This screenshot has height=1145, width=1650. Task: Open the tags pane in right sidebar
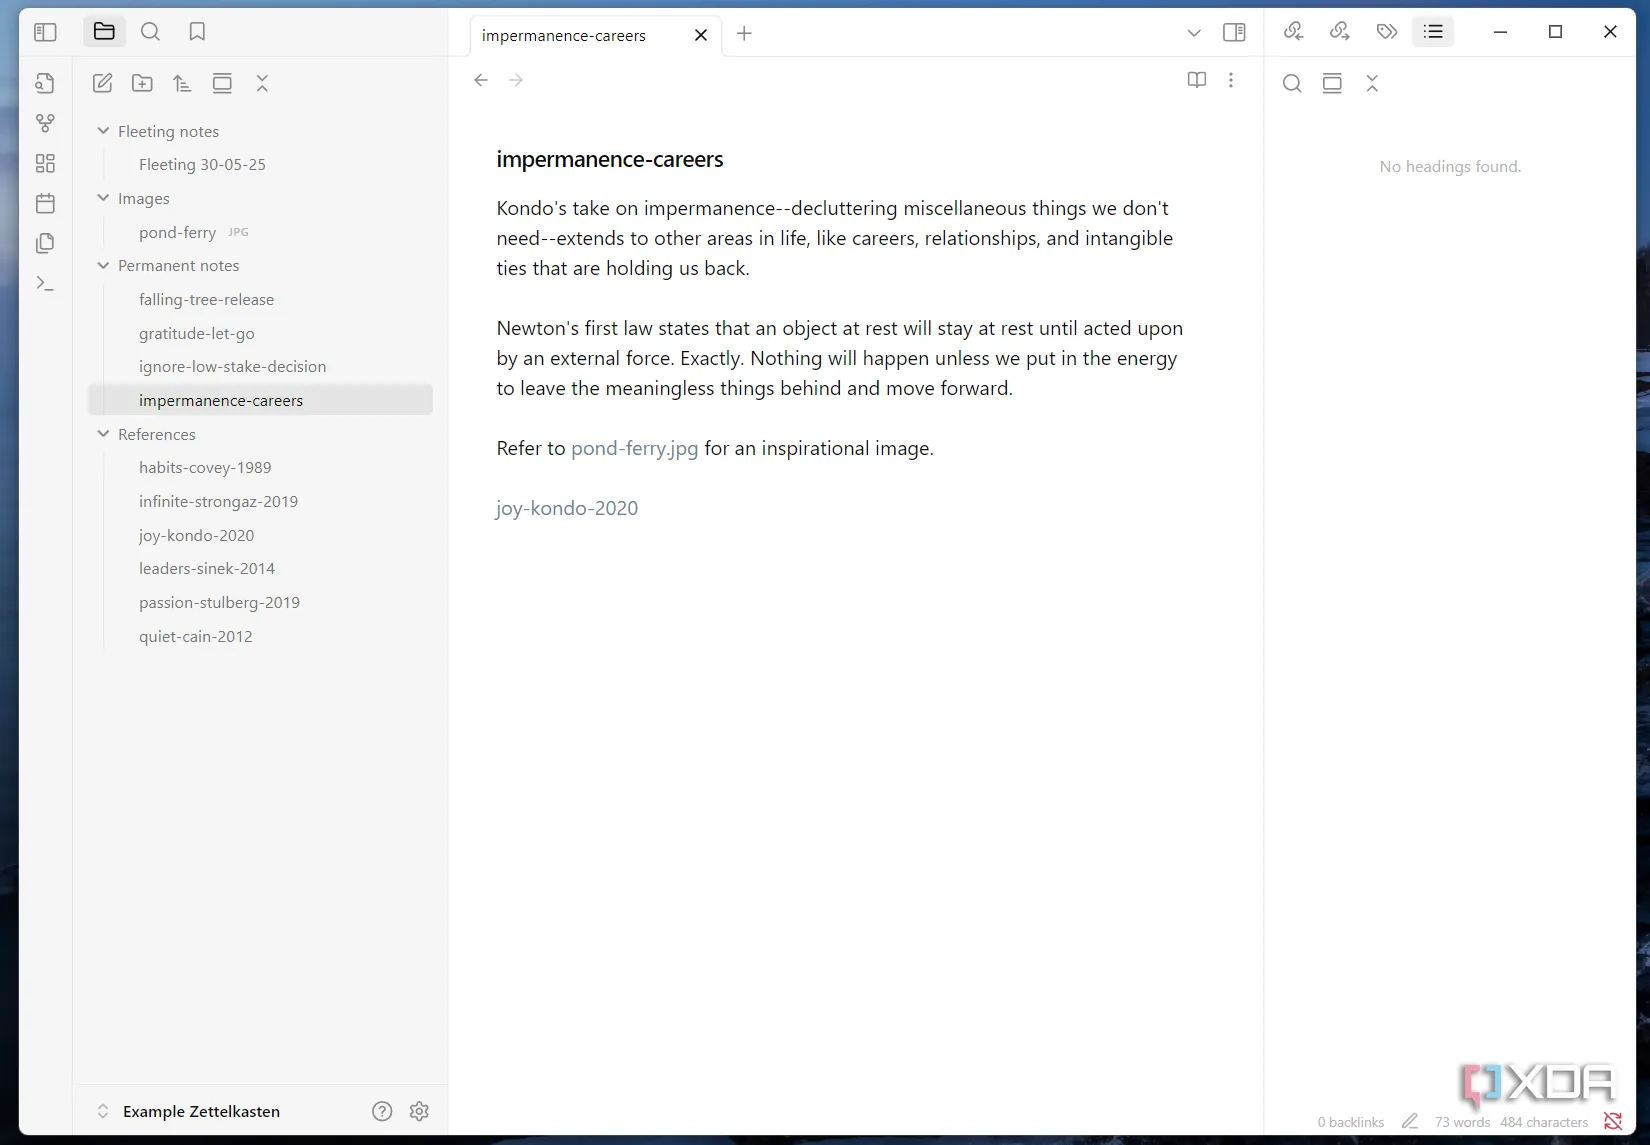coord(1386,32)
